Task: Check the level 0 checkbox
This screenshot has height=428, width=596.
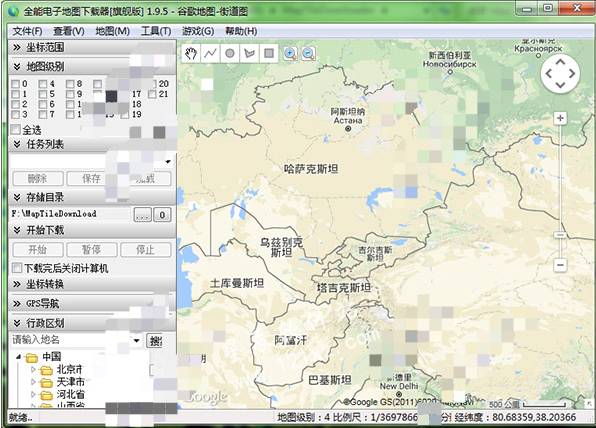Action: pos(15,84)
